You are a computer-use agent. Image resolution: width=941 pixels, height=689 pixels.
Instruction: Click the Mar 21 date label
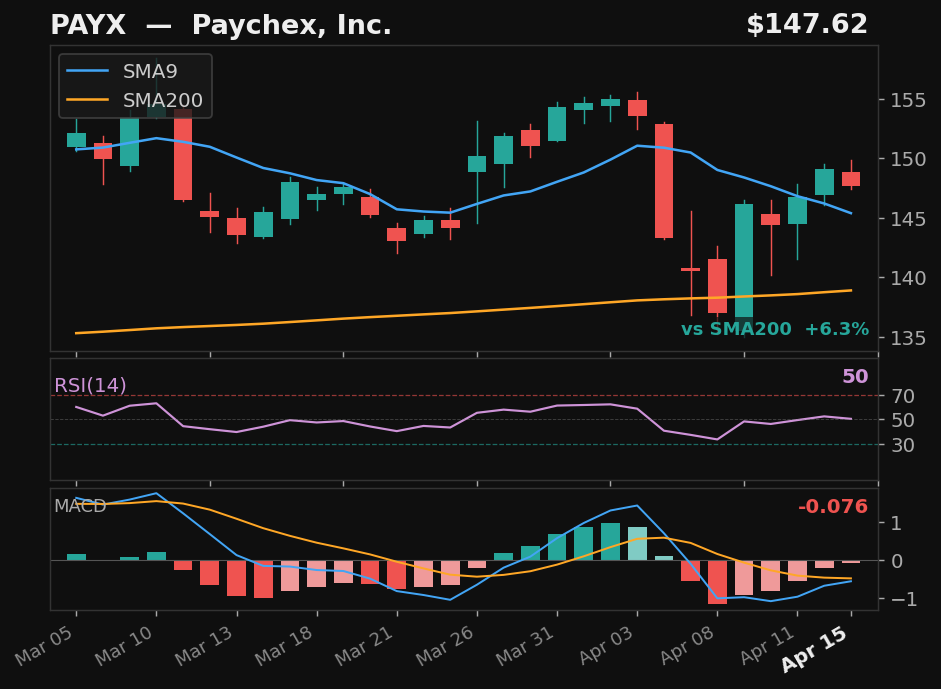pos(365,646)
